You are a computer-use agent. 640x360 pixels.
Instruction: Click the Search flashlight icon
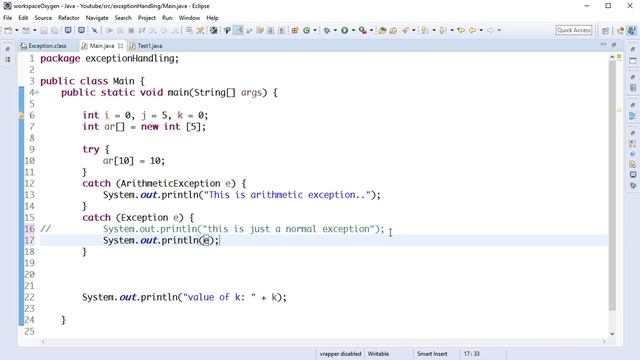[x=405, y=30]
